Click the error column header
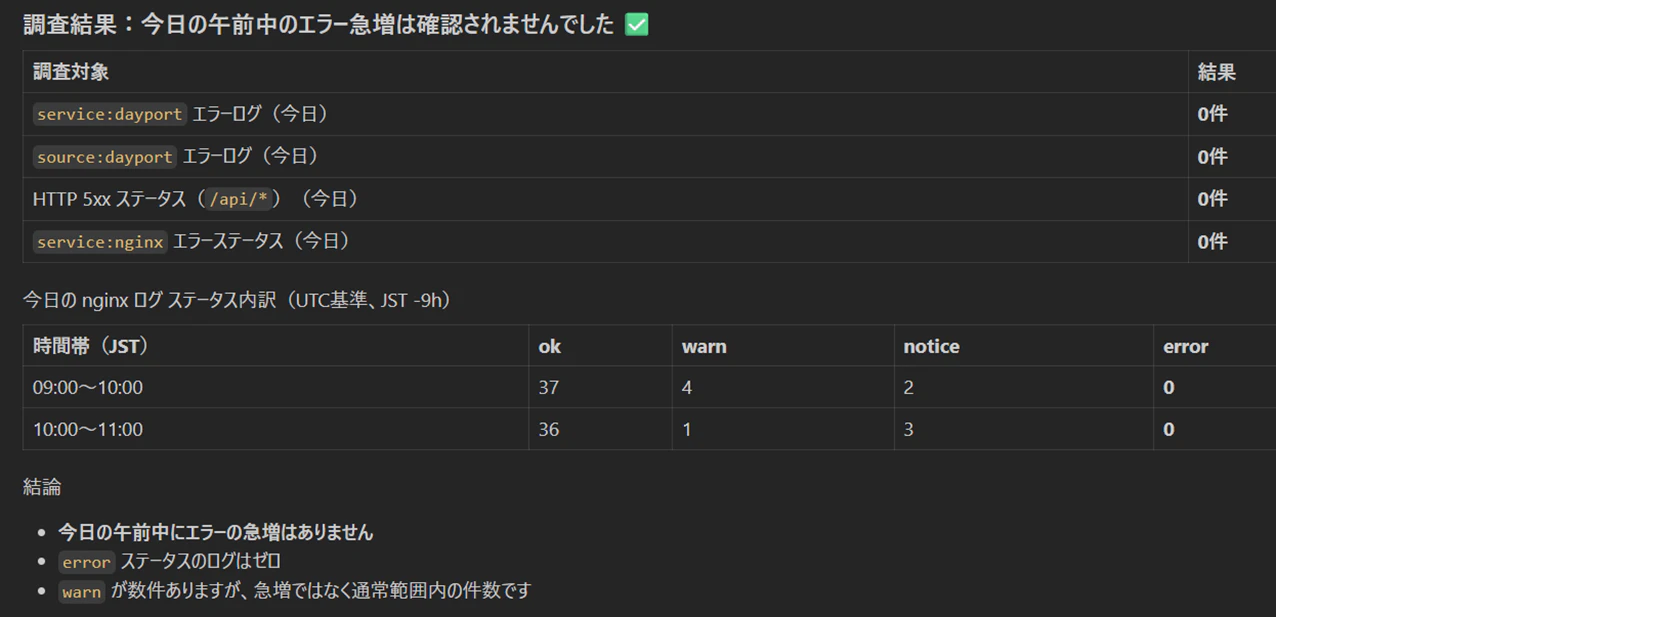The image size is (1676, 617). coord(1186,346)
